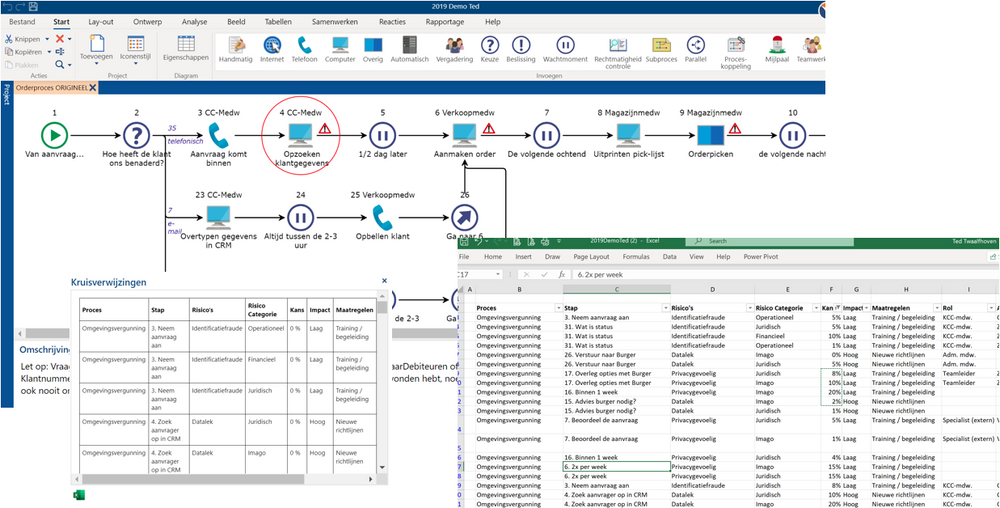This screenshot has width=1000, height=508.
Task: Close the Kruisverwijzingen panel
Action: point(384,280)
